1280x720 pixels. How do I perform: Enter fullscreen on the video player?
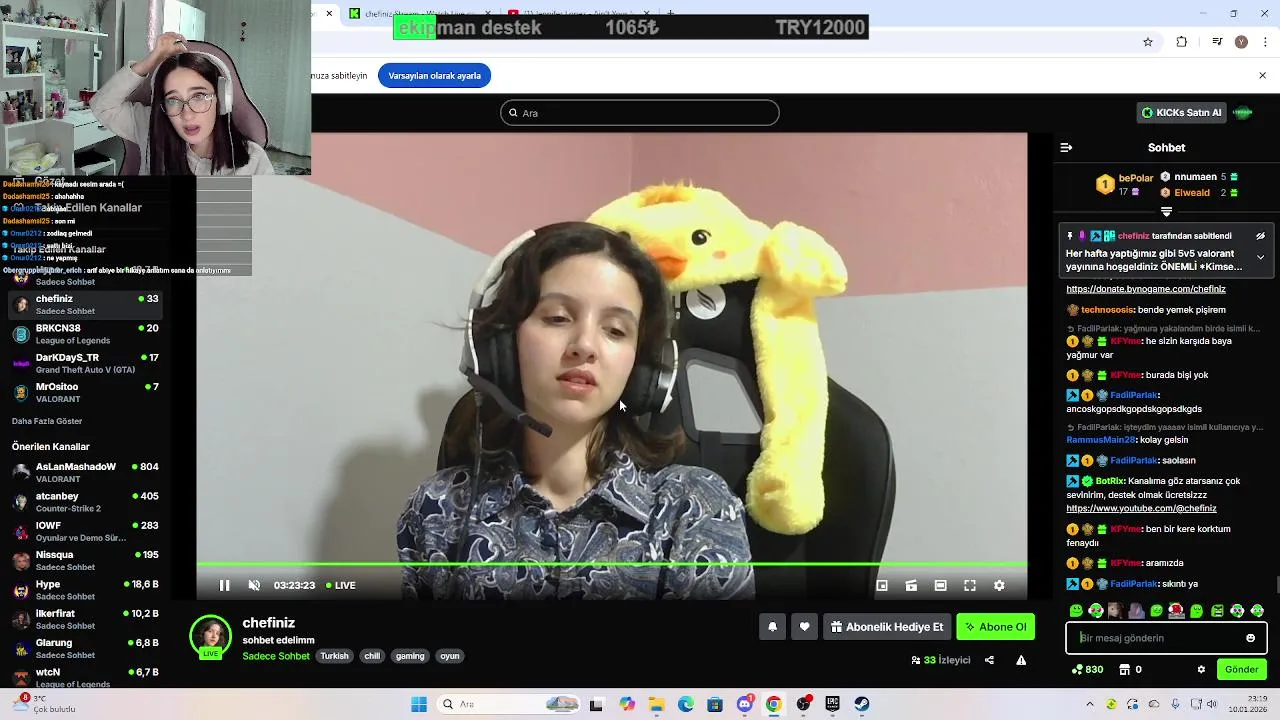(970, 586)
